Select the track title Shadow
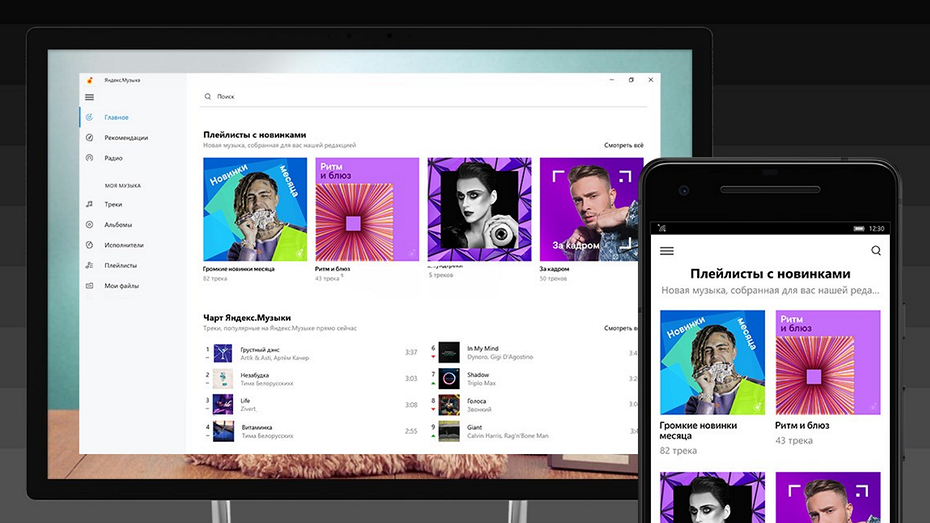 pyautogui.click(x=478, y=375)
